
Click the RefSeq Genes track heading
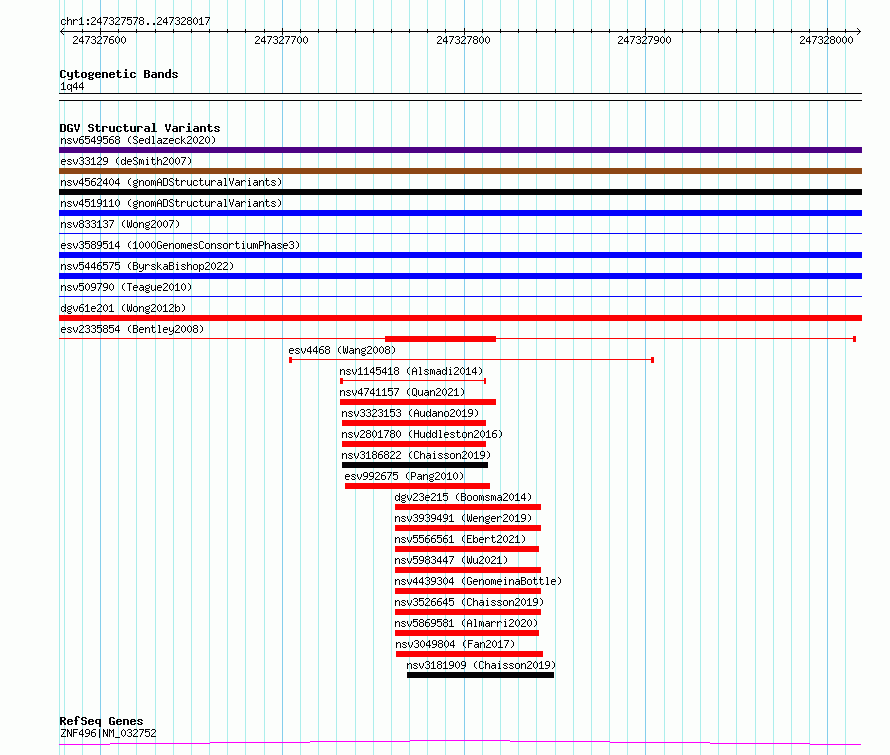click(x=101, y=721)
